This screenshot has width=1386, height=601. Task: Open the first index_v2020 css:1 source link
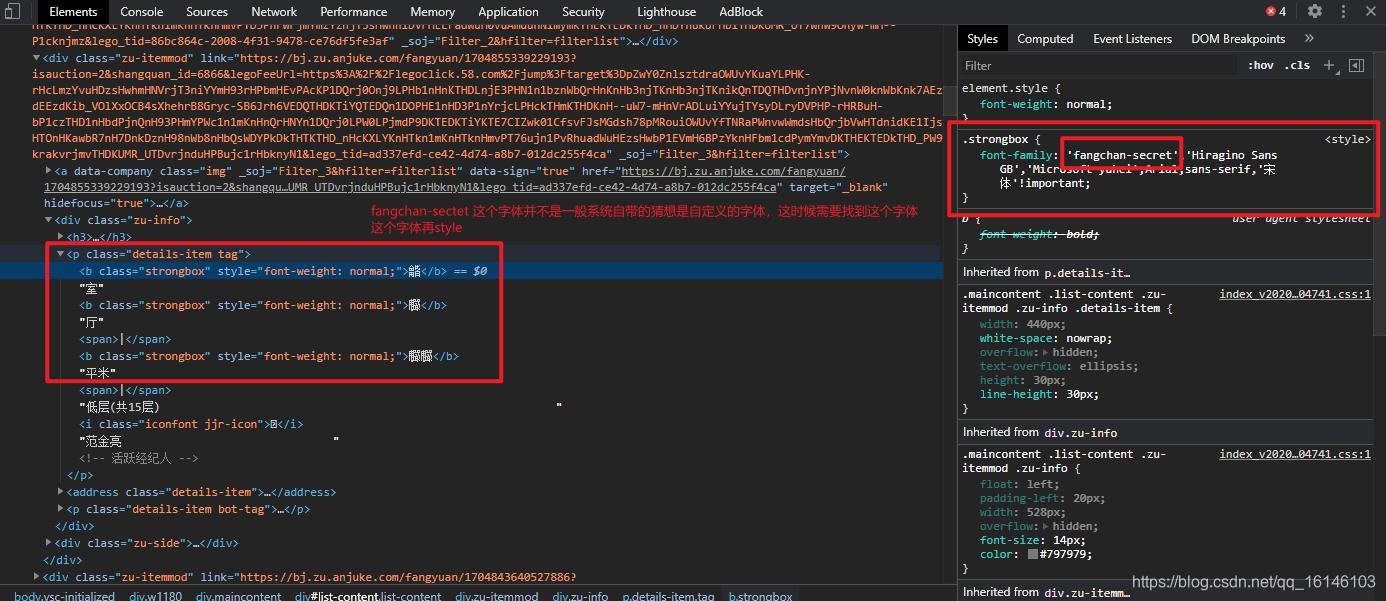tap(1295, 295)
